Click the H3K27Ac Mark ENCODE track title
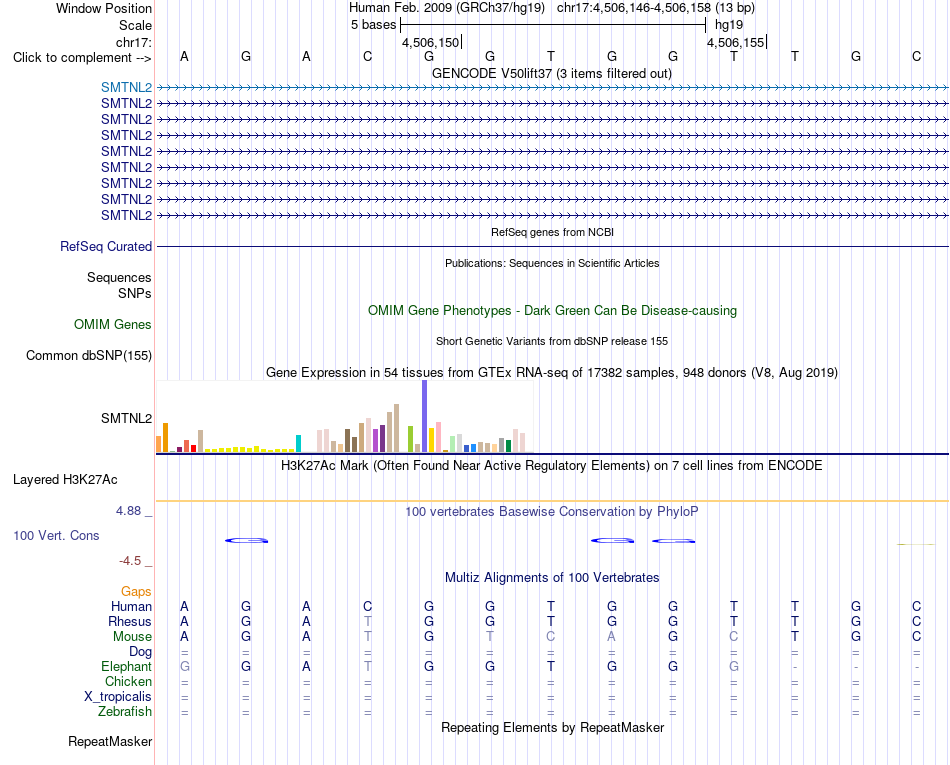950x765 pixels. 551,465
